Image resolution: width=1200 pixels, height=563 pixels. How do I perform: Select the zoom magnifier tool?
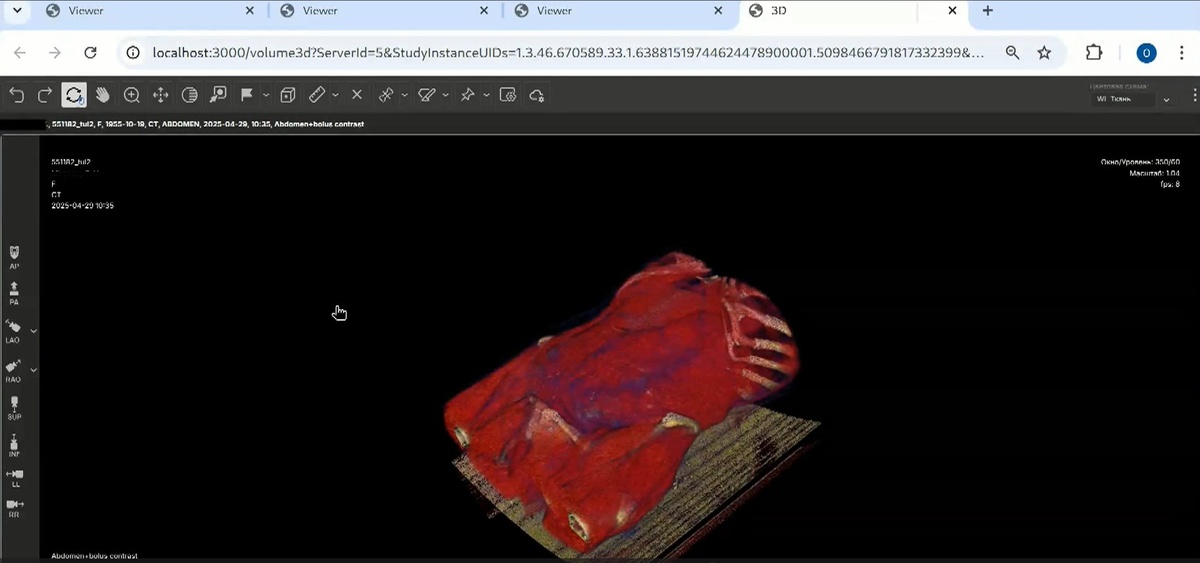131,95
